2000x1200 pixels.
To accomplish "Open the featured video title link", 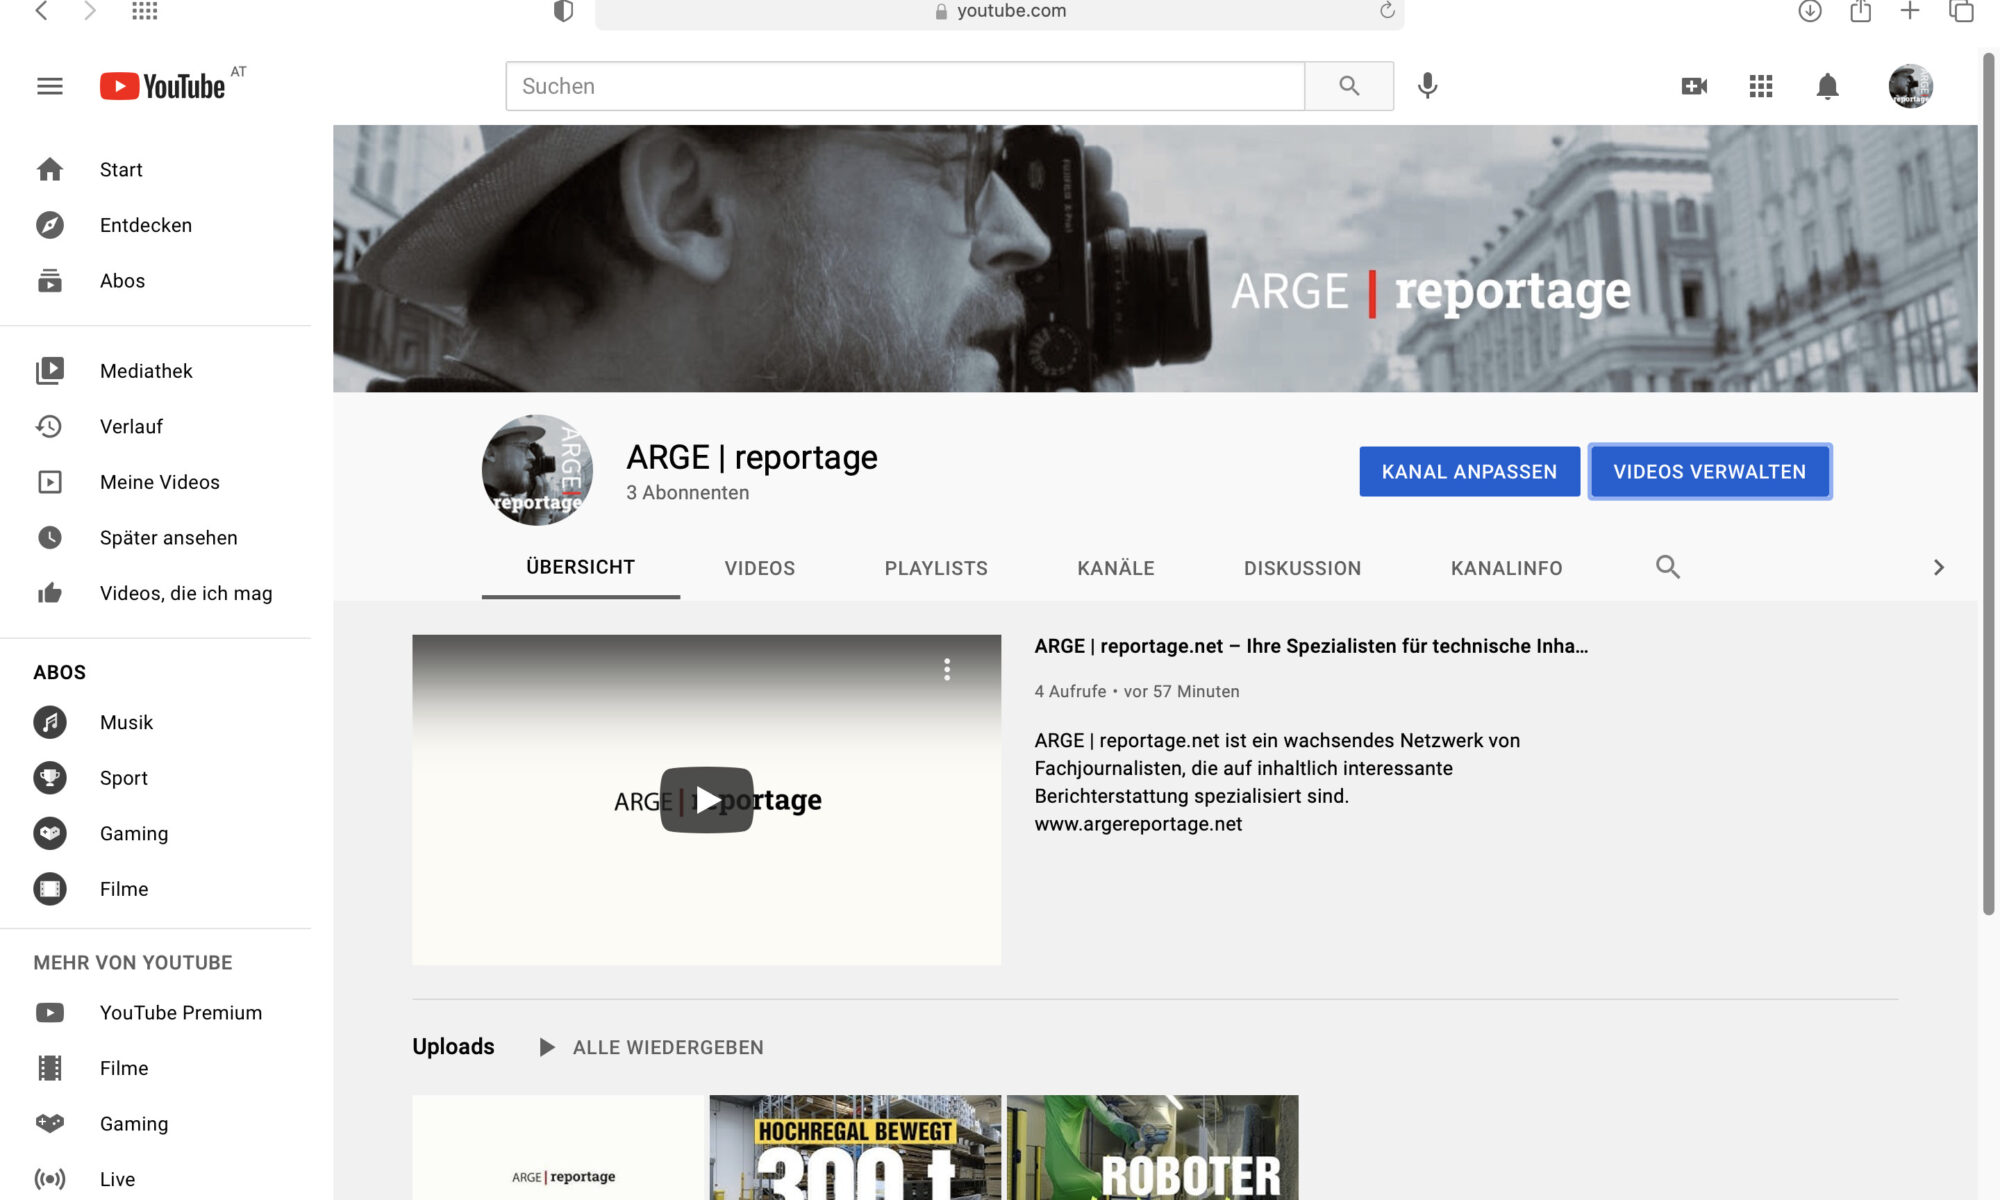I will pyautogui.click(x=1311, y=646).
